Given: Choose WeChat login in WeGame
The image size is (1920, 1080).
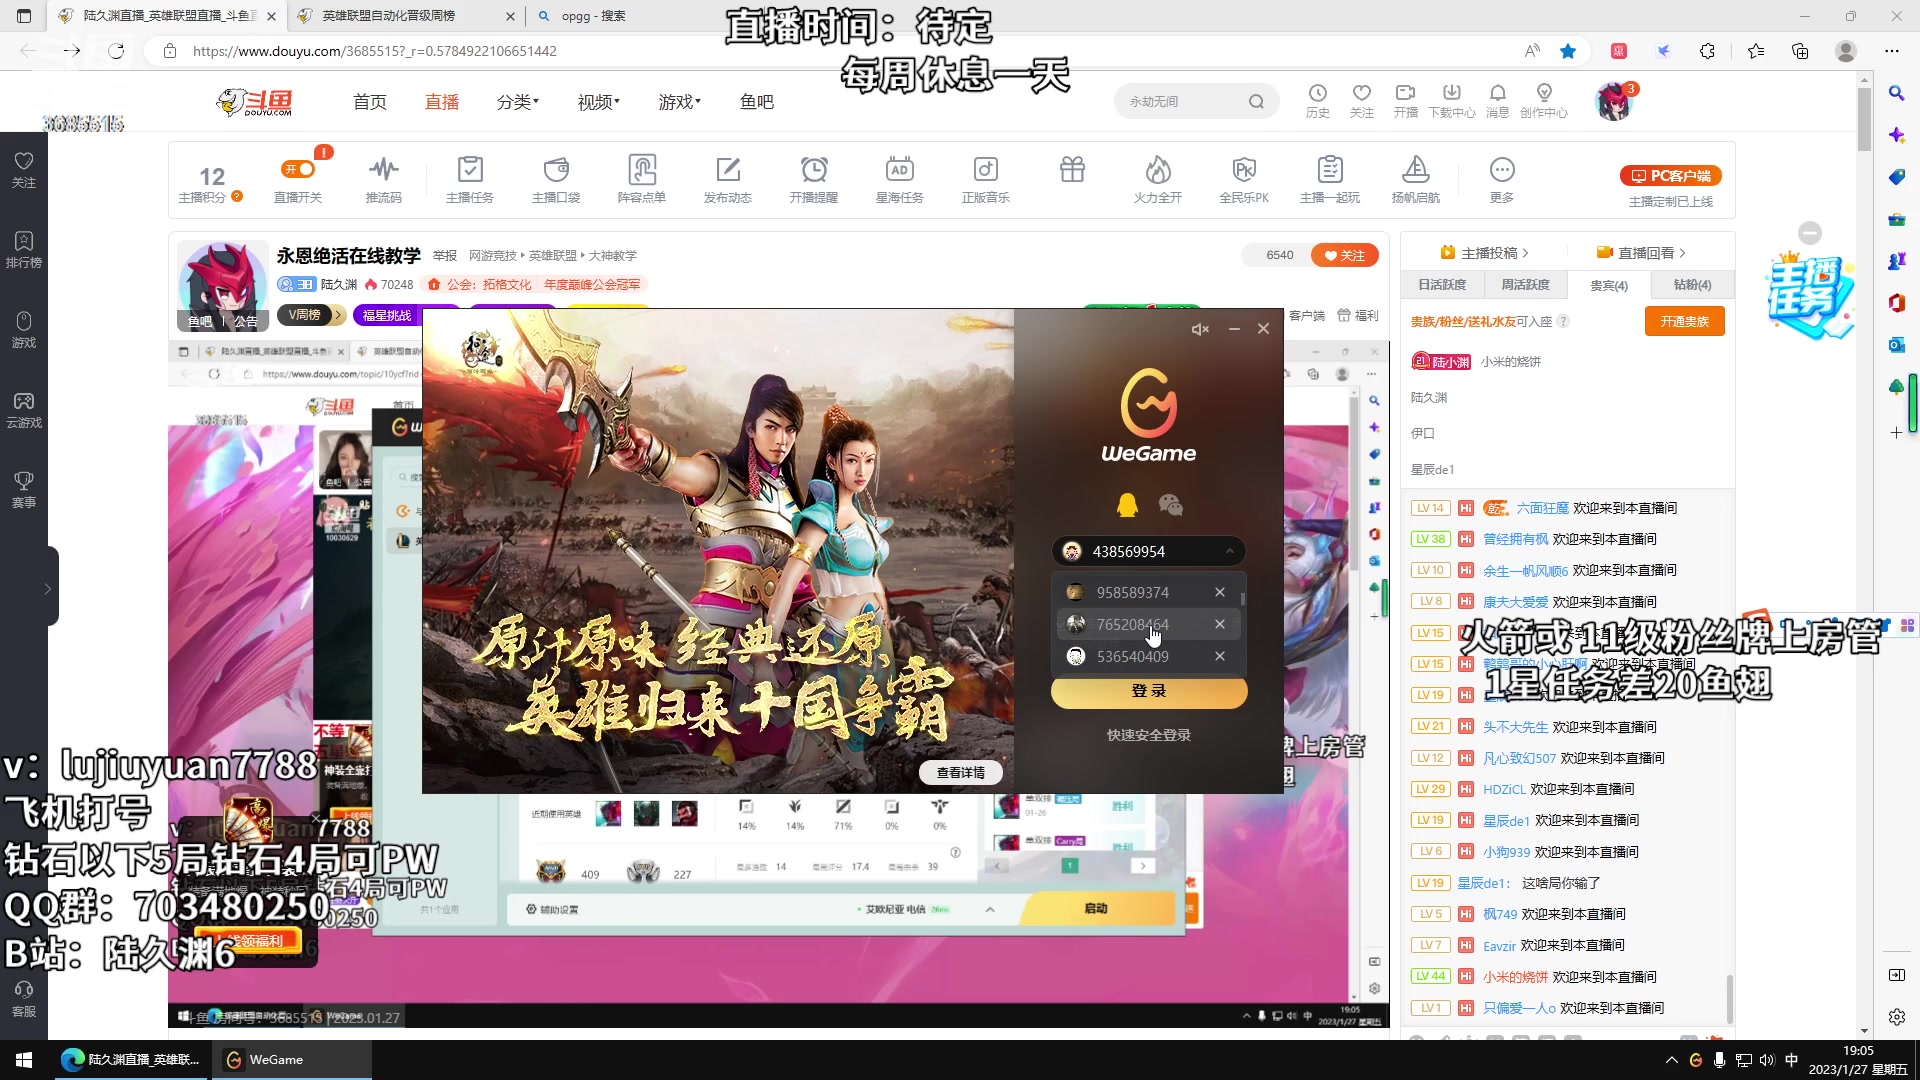Looking at the screenshot, I should click(x=1171, y=505).
